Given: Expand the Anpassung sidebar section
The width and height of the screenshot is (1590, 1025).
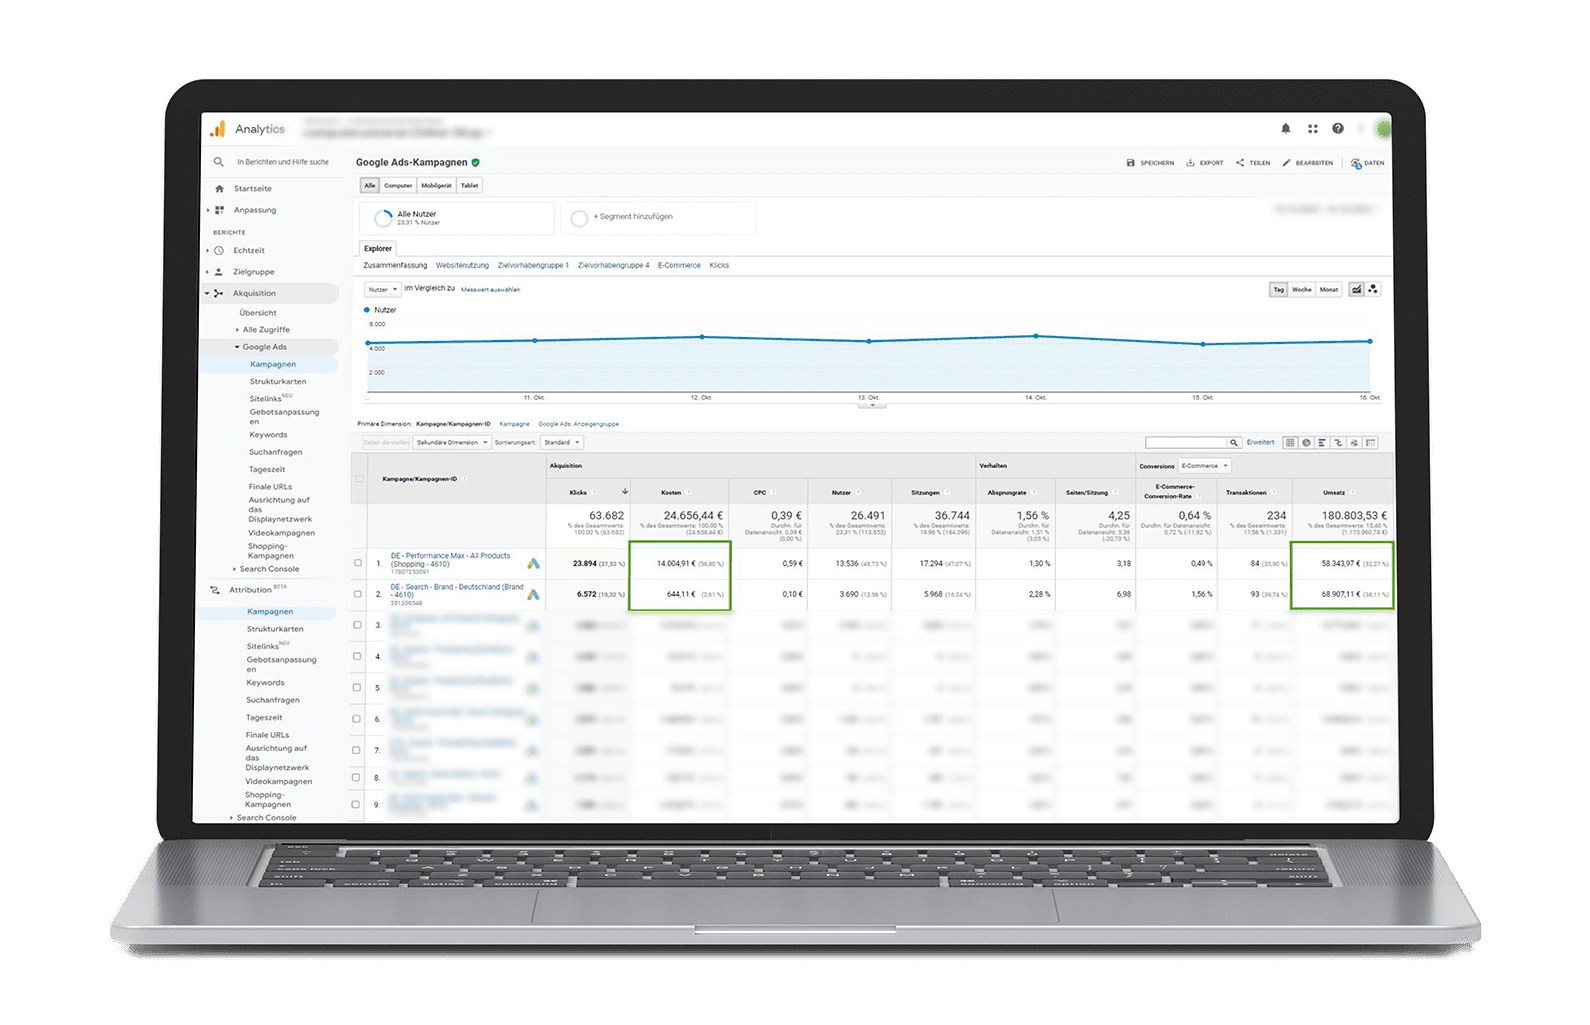Looking at the screenshot, I should (x=208, y=210).
